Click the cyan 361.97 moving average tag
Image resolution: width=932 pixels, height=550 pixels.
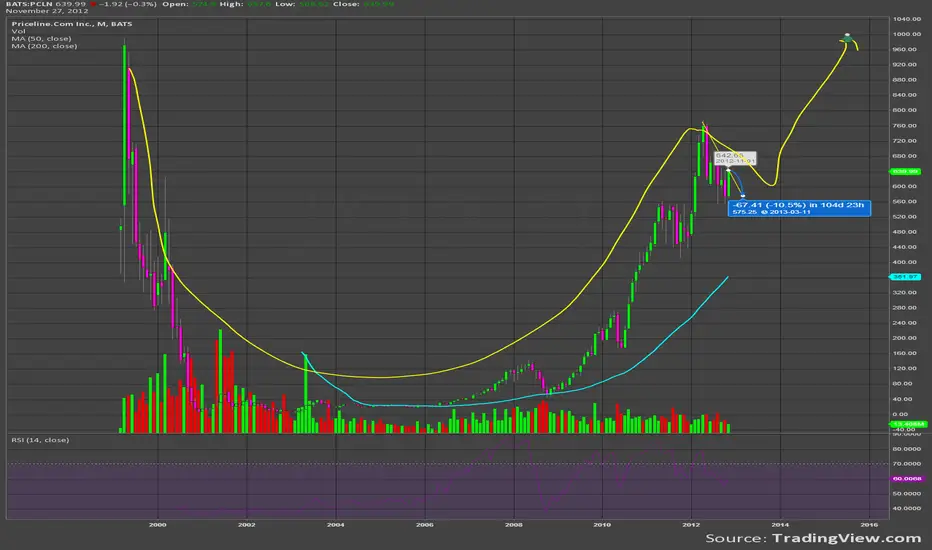pos(905,276)
